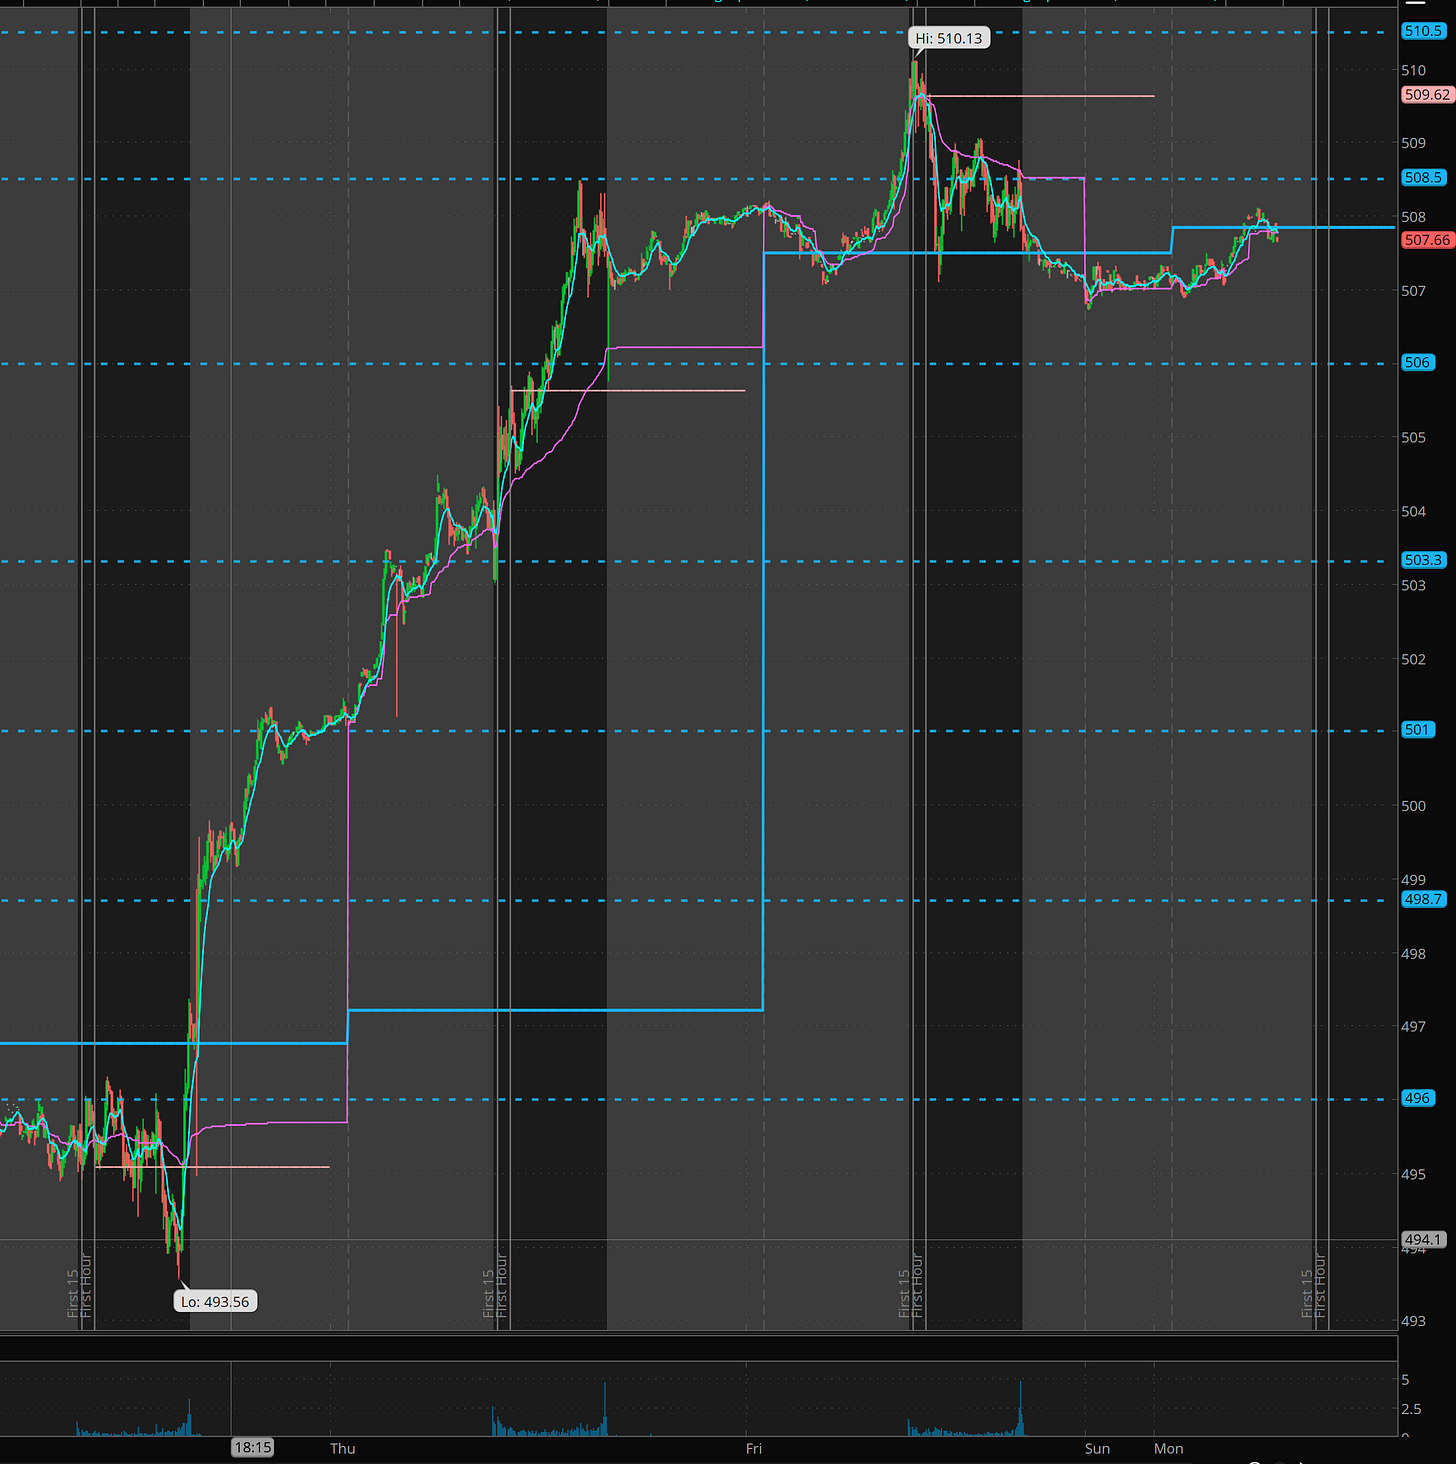The image size is (1456, 1464).
Task: Click the 18:15 time cursor label
Action: [x=252, y=1447]
